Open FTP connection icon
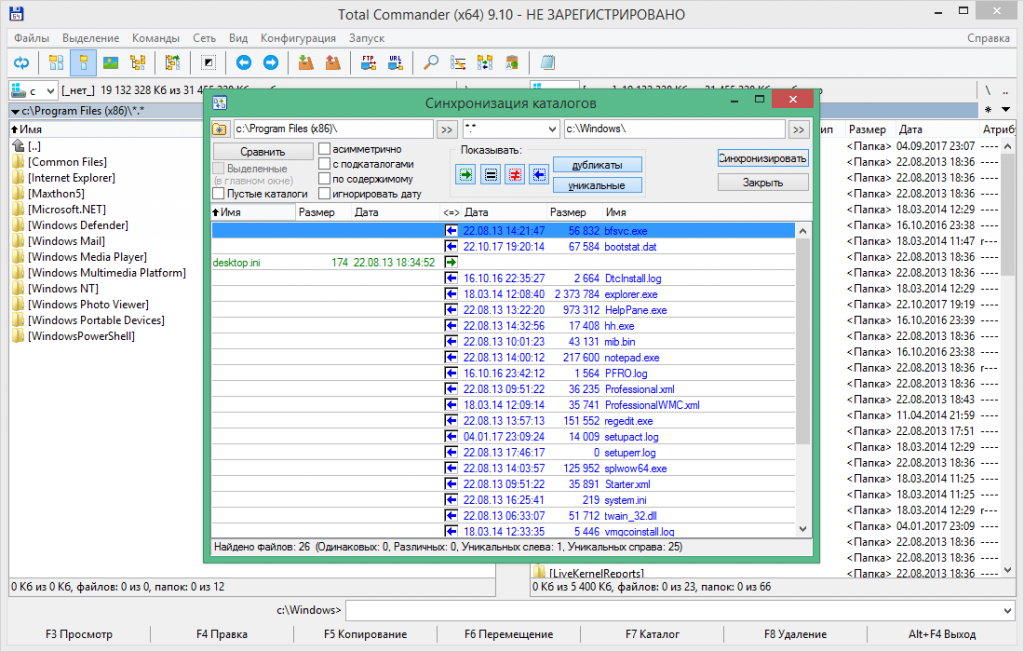 tap(368, 63)
